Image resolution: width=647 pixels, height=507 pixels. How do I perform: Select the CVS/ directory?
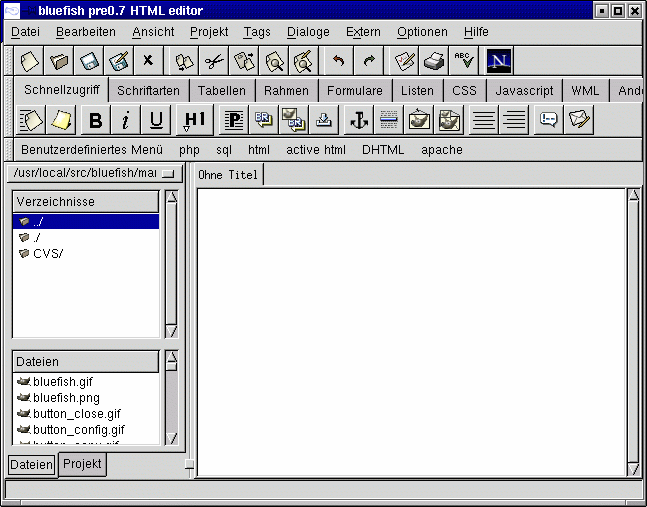point(48,254)
